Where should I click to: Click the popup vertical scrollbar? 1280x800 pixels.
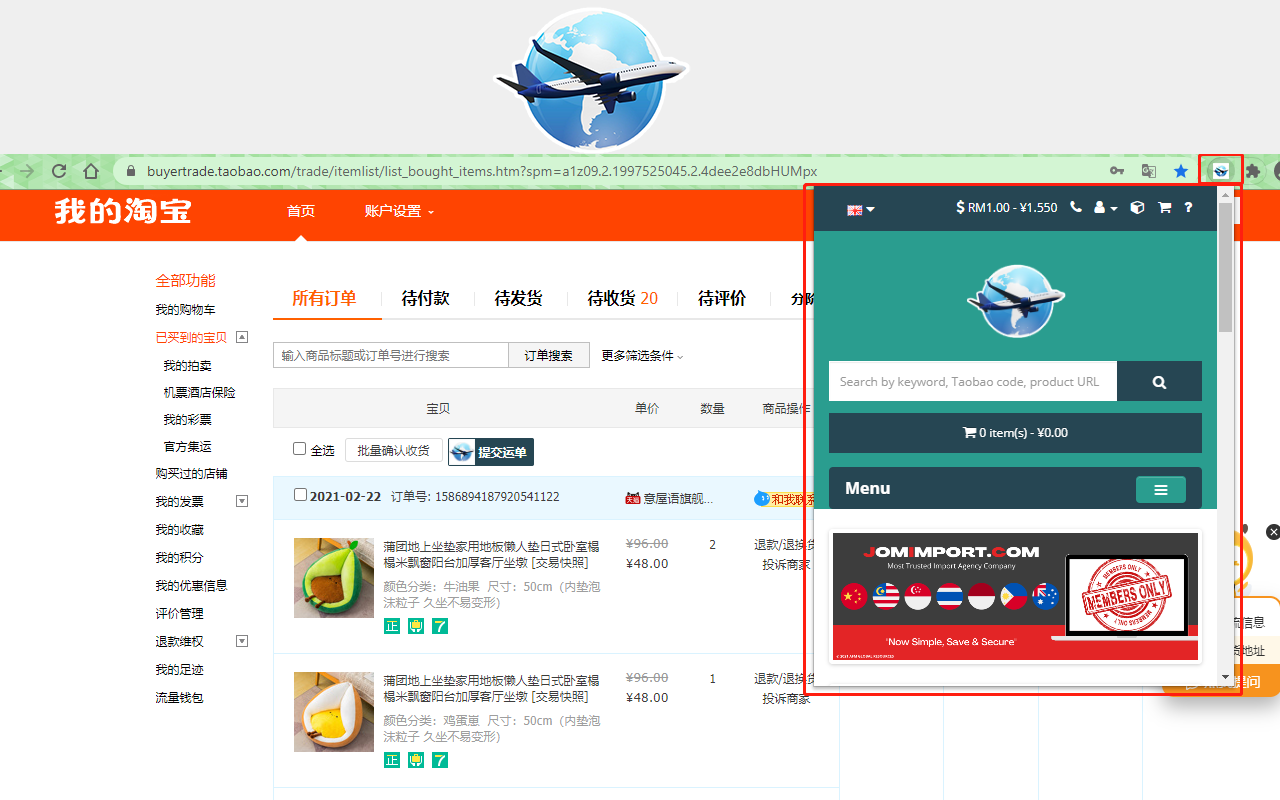tap(1225, 267)
